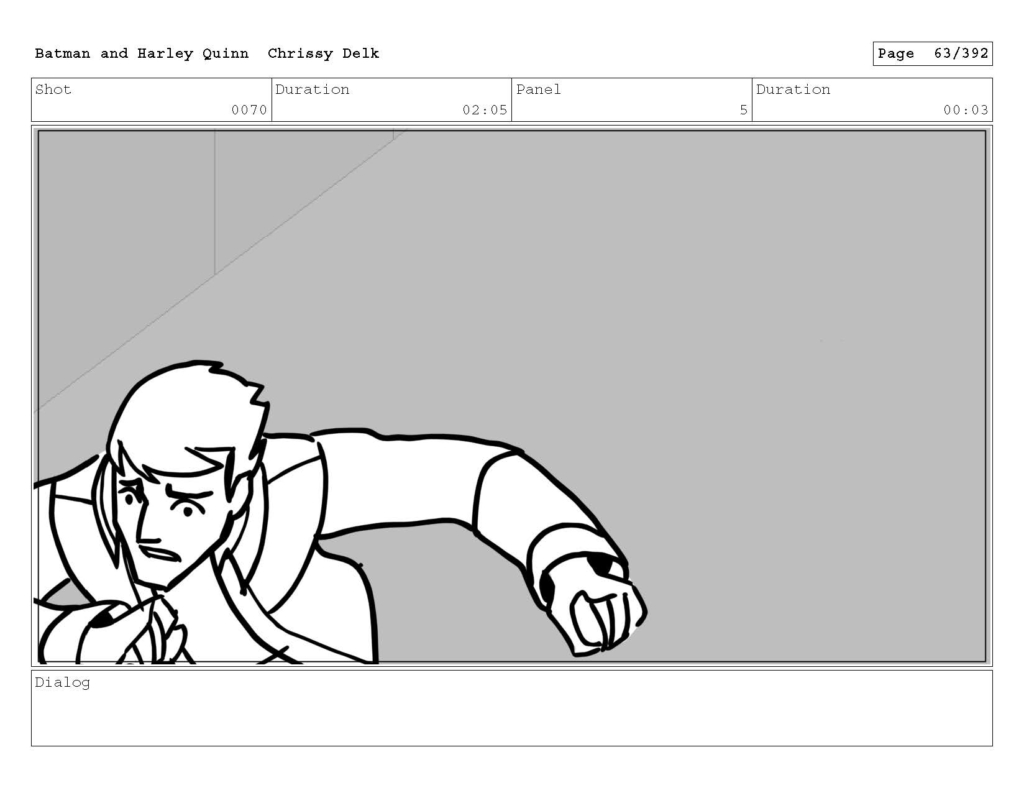The height and width of the screenshot is (793, 1024).
Task: Select the "Page 63/392" page indicator
Action: (932, 54)
